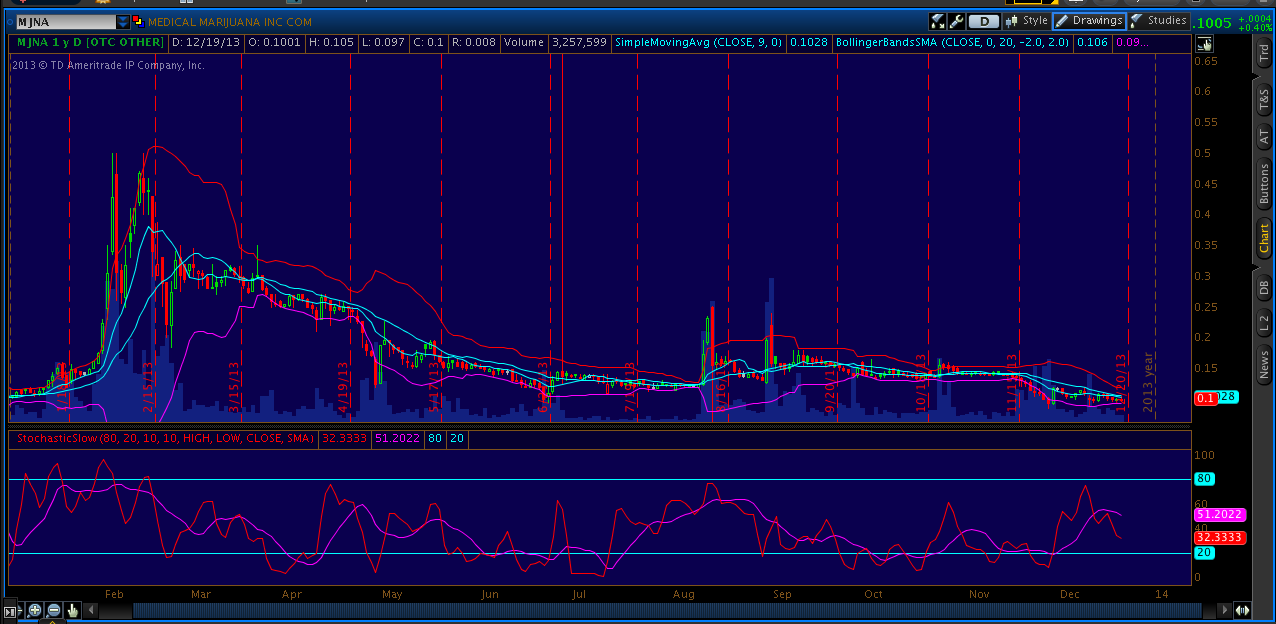Screen dimensions: 1276x624
Task: Open chart settings wrench icon
Action: [x=957, y=21]
